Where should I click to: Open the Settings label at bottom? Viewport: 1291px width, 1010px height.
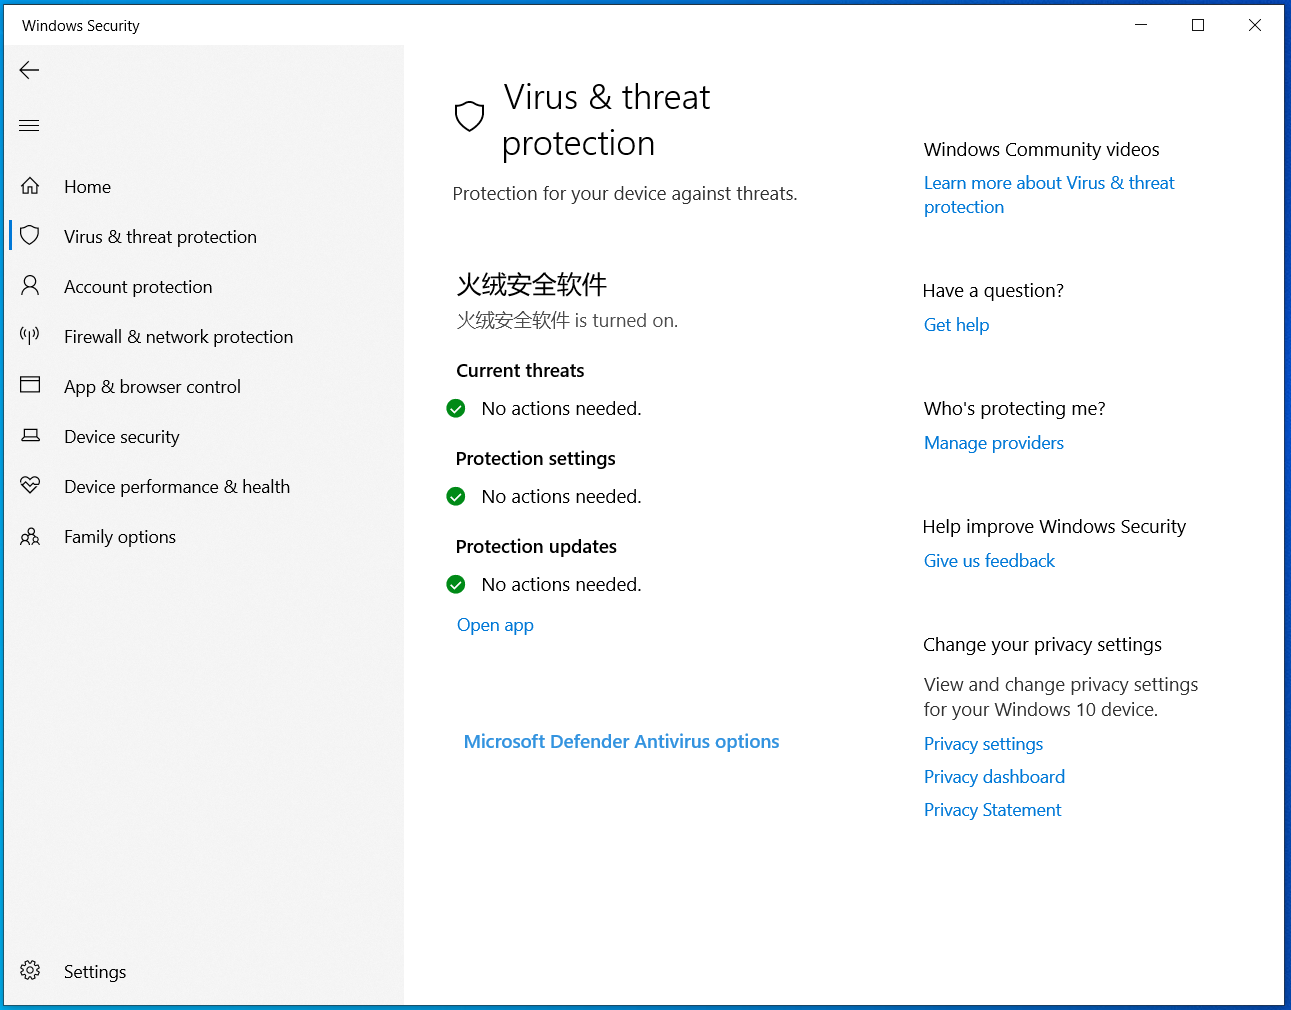pyautogui.click(x=95, y=972)
